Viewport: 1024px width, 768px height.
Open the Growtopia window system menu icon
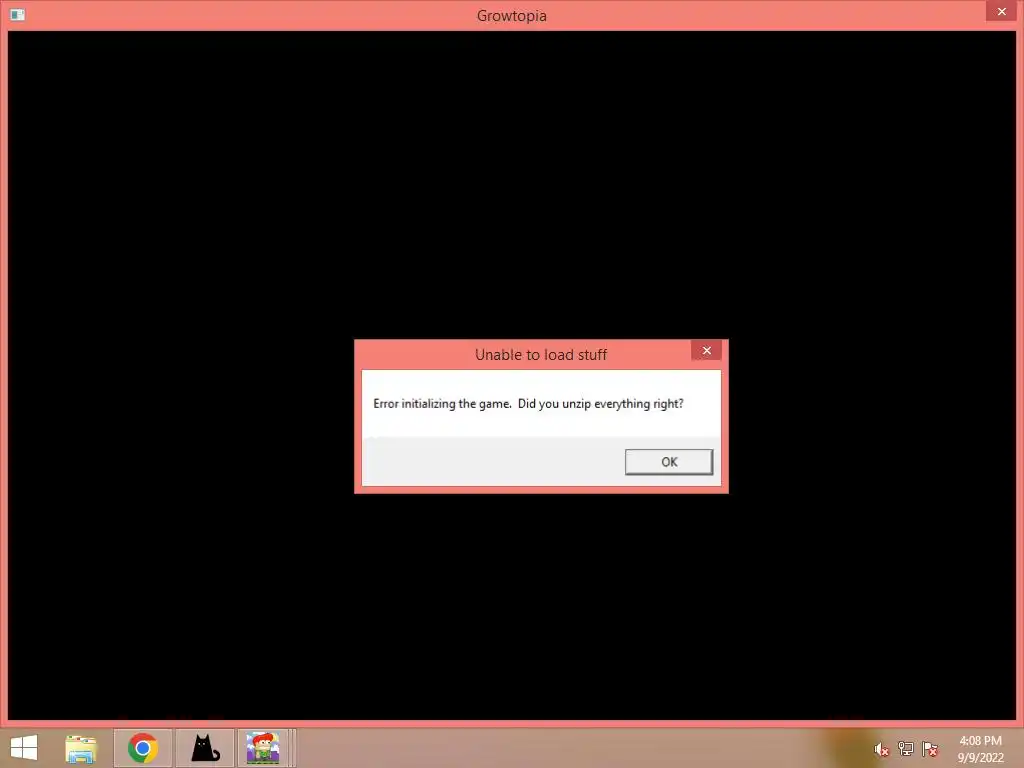(x=18, y=14)
